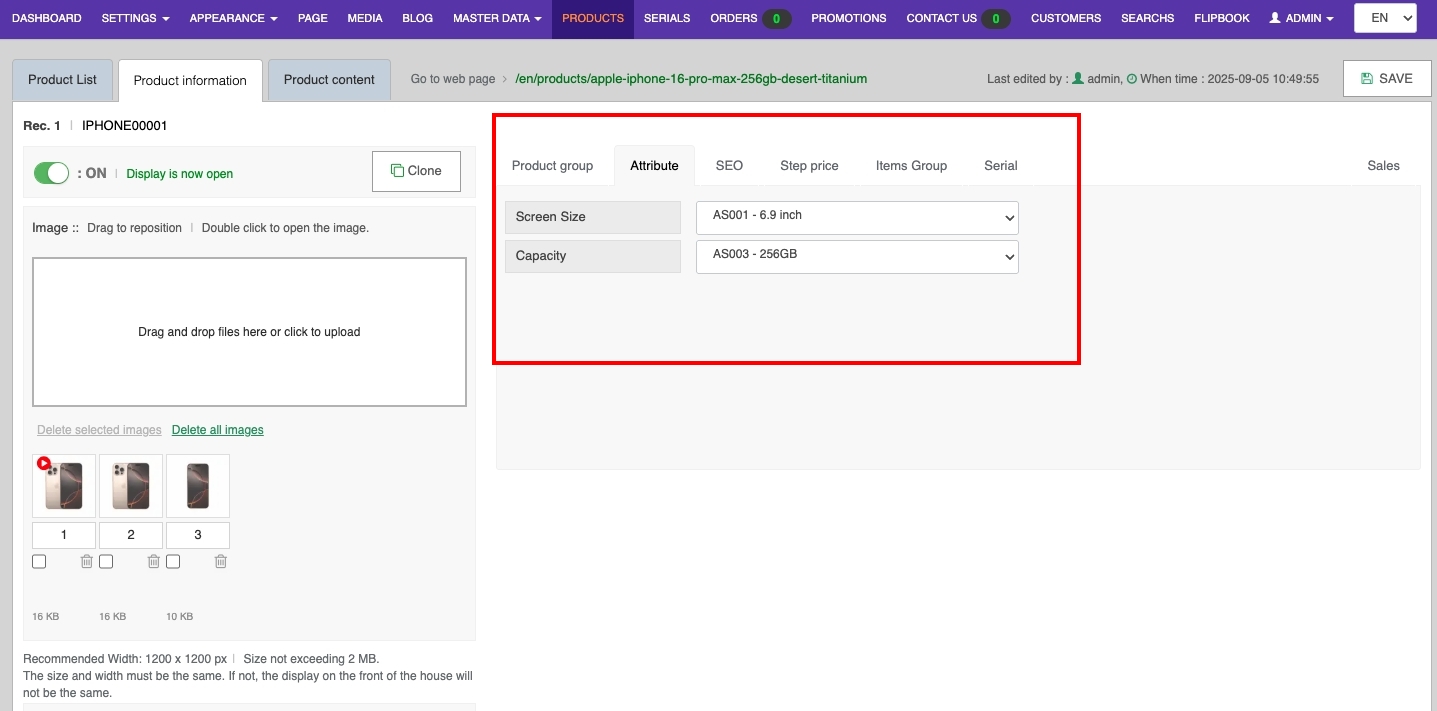Screen dimensions: 1437x711
Task: Open the Product content tab
Action: tap(329, 80)
